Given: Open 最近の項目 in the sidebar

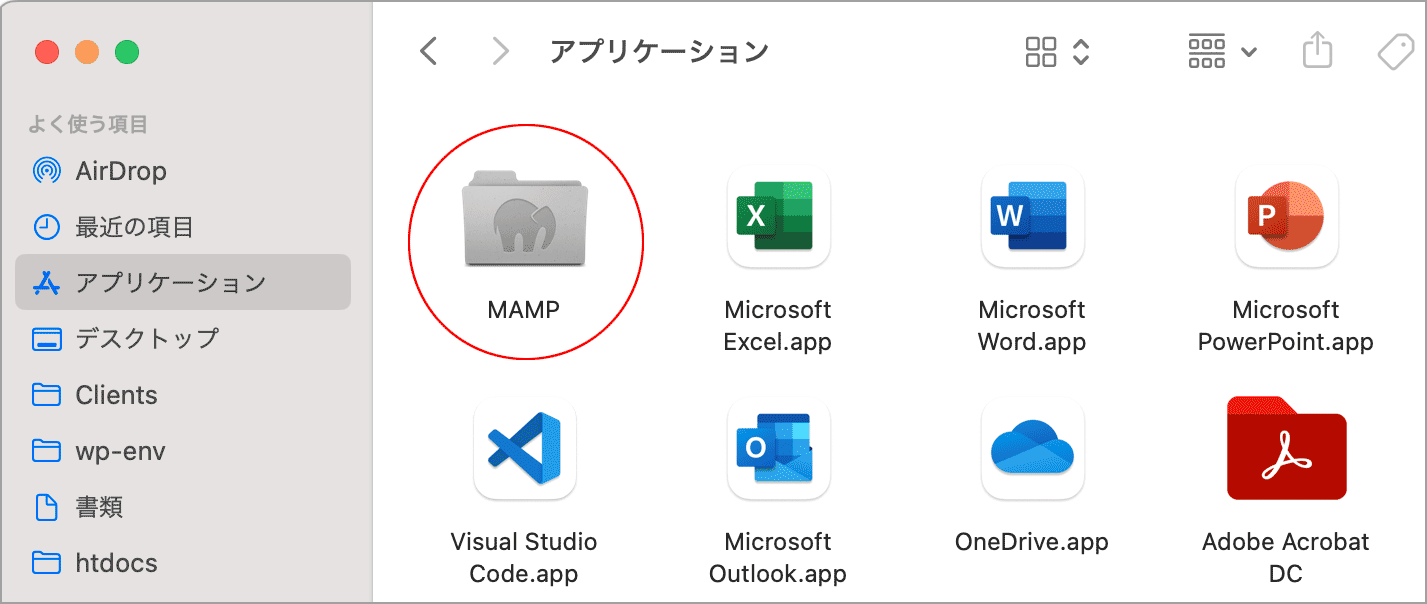Looking at the screenshot, I should tap(183, 227).
